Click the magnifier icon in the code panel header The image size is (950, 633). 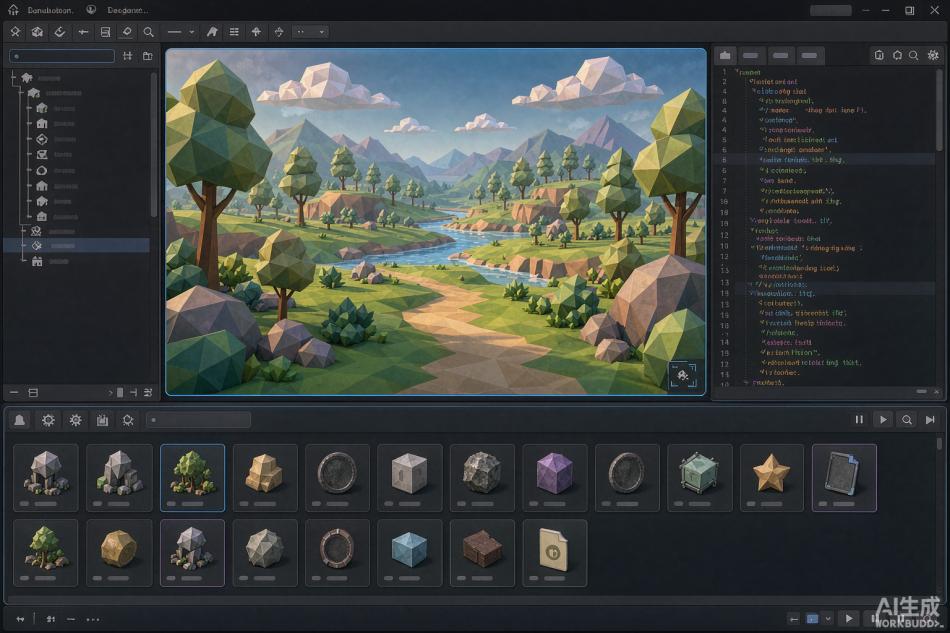point(914,55)
